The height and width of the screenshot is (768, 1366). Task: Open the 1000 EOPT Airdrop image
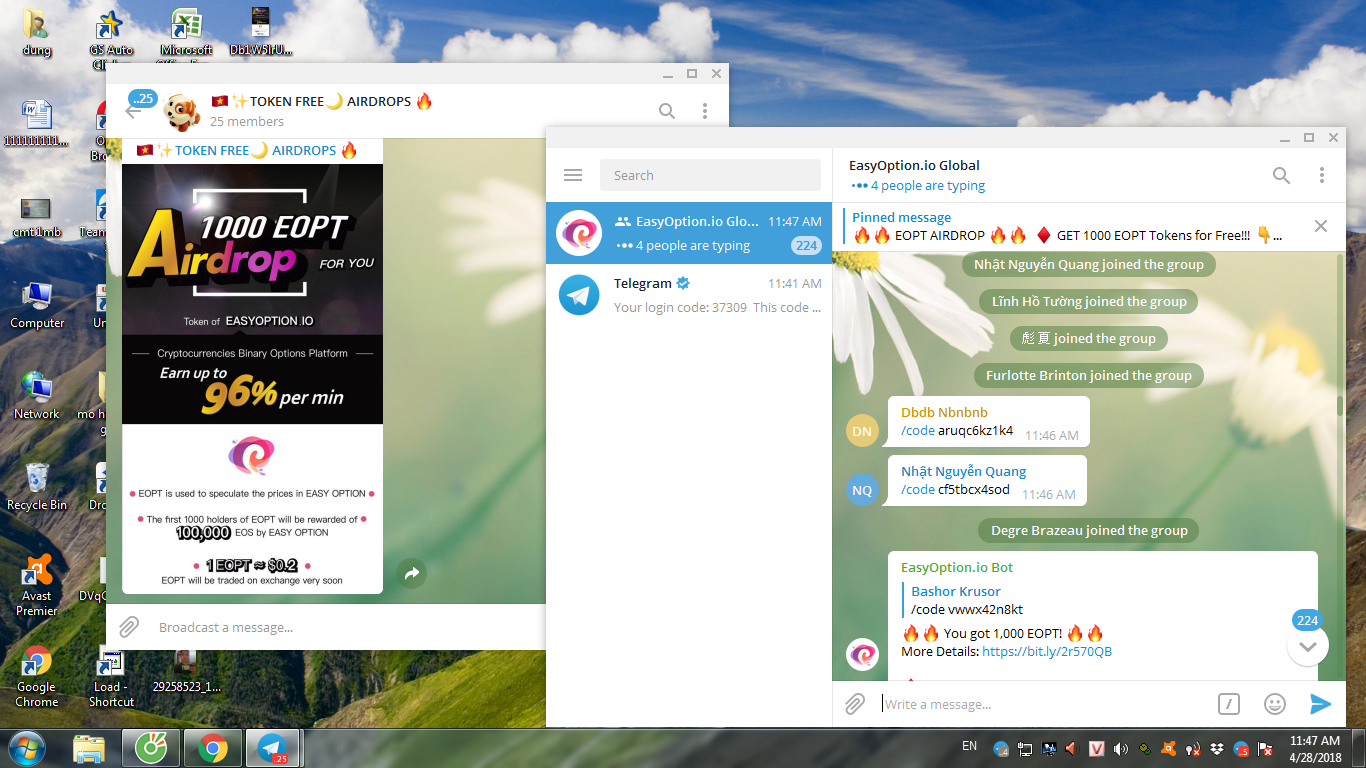point(252,379)
